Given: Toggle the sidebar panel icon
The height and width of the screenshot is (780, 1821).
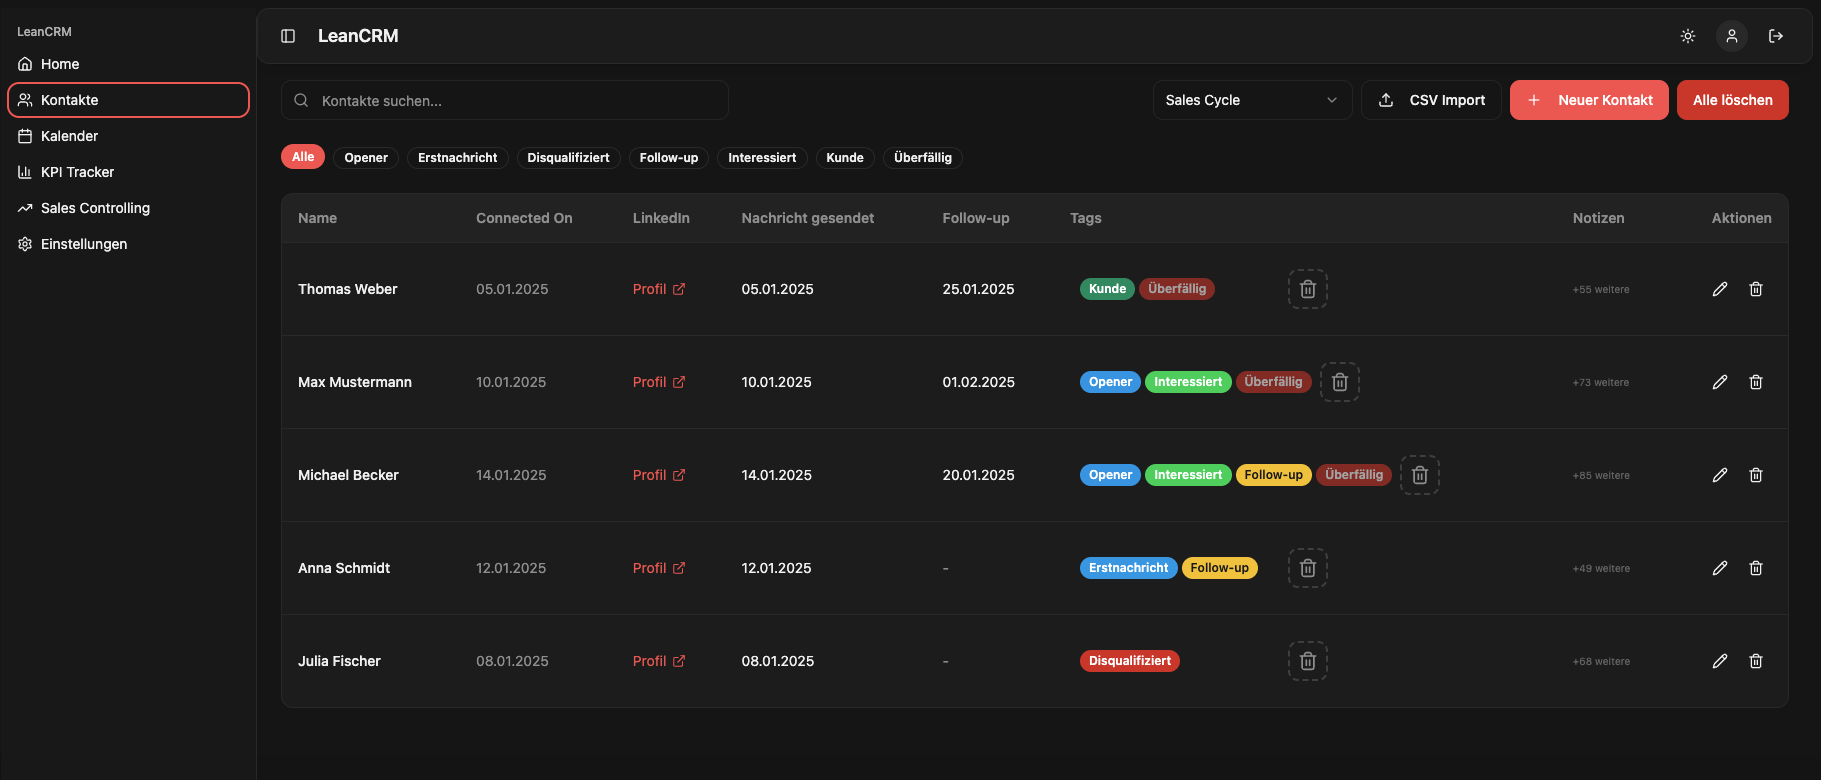Looking at the screenshot, I should click(288, 36).
